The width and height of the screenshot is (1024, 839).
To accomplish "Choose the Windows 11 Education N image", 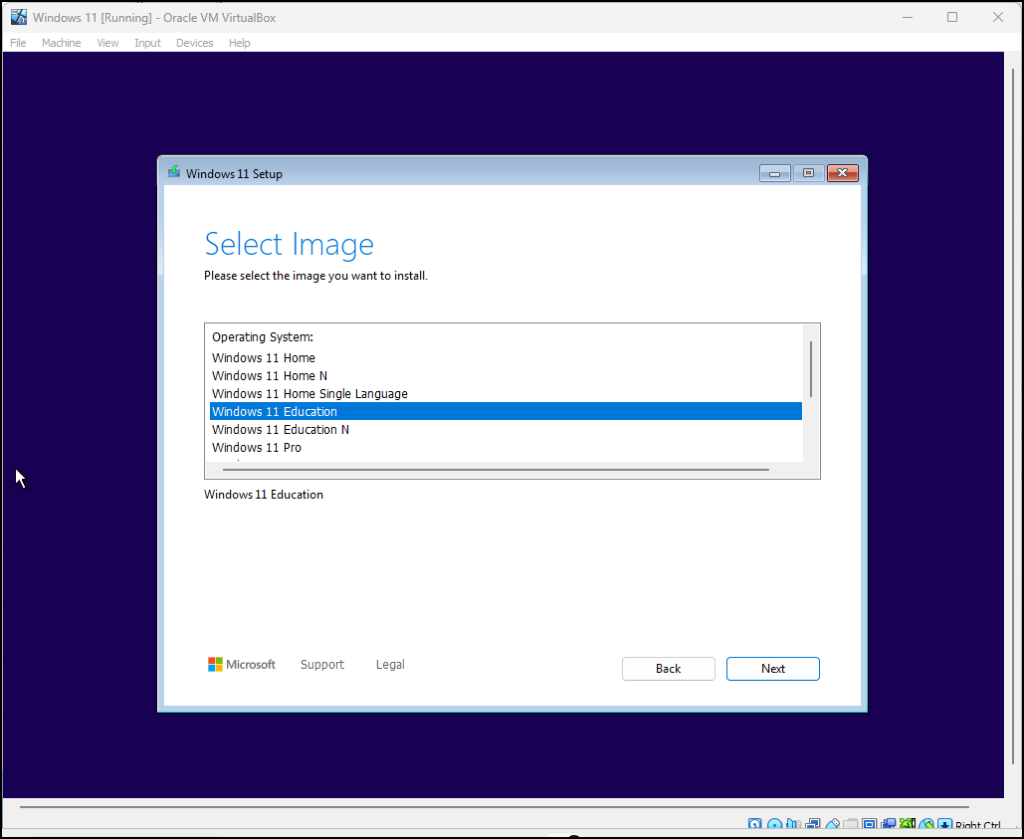I will point(505,430).
